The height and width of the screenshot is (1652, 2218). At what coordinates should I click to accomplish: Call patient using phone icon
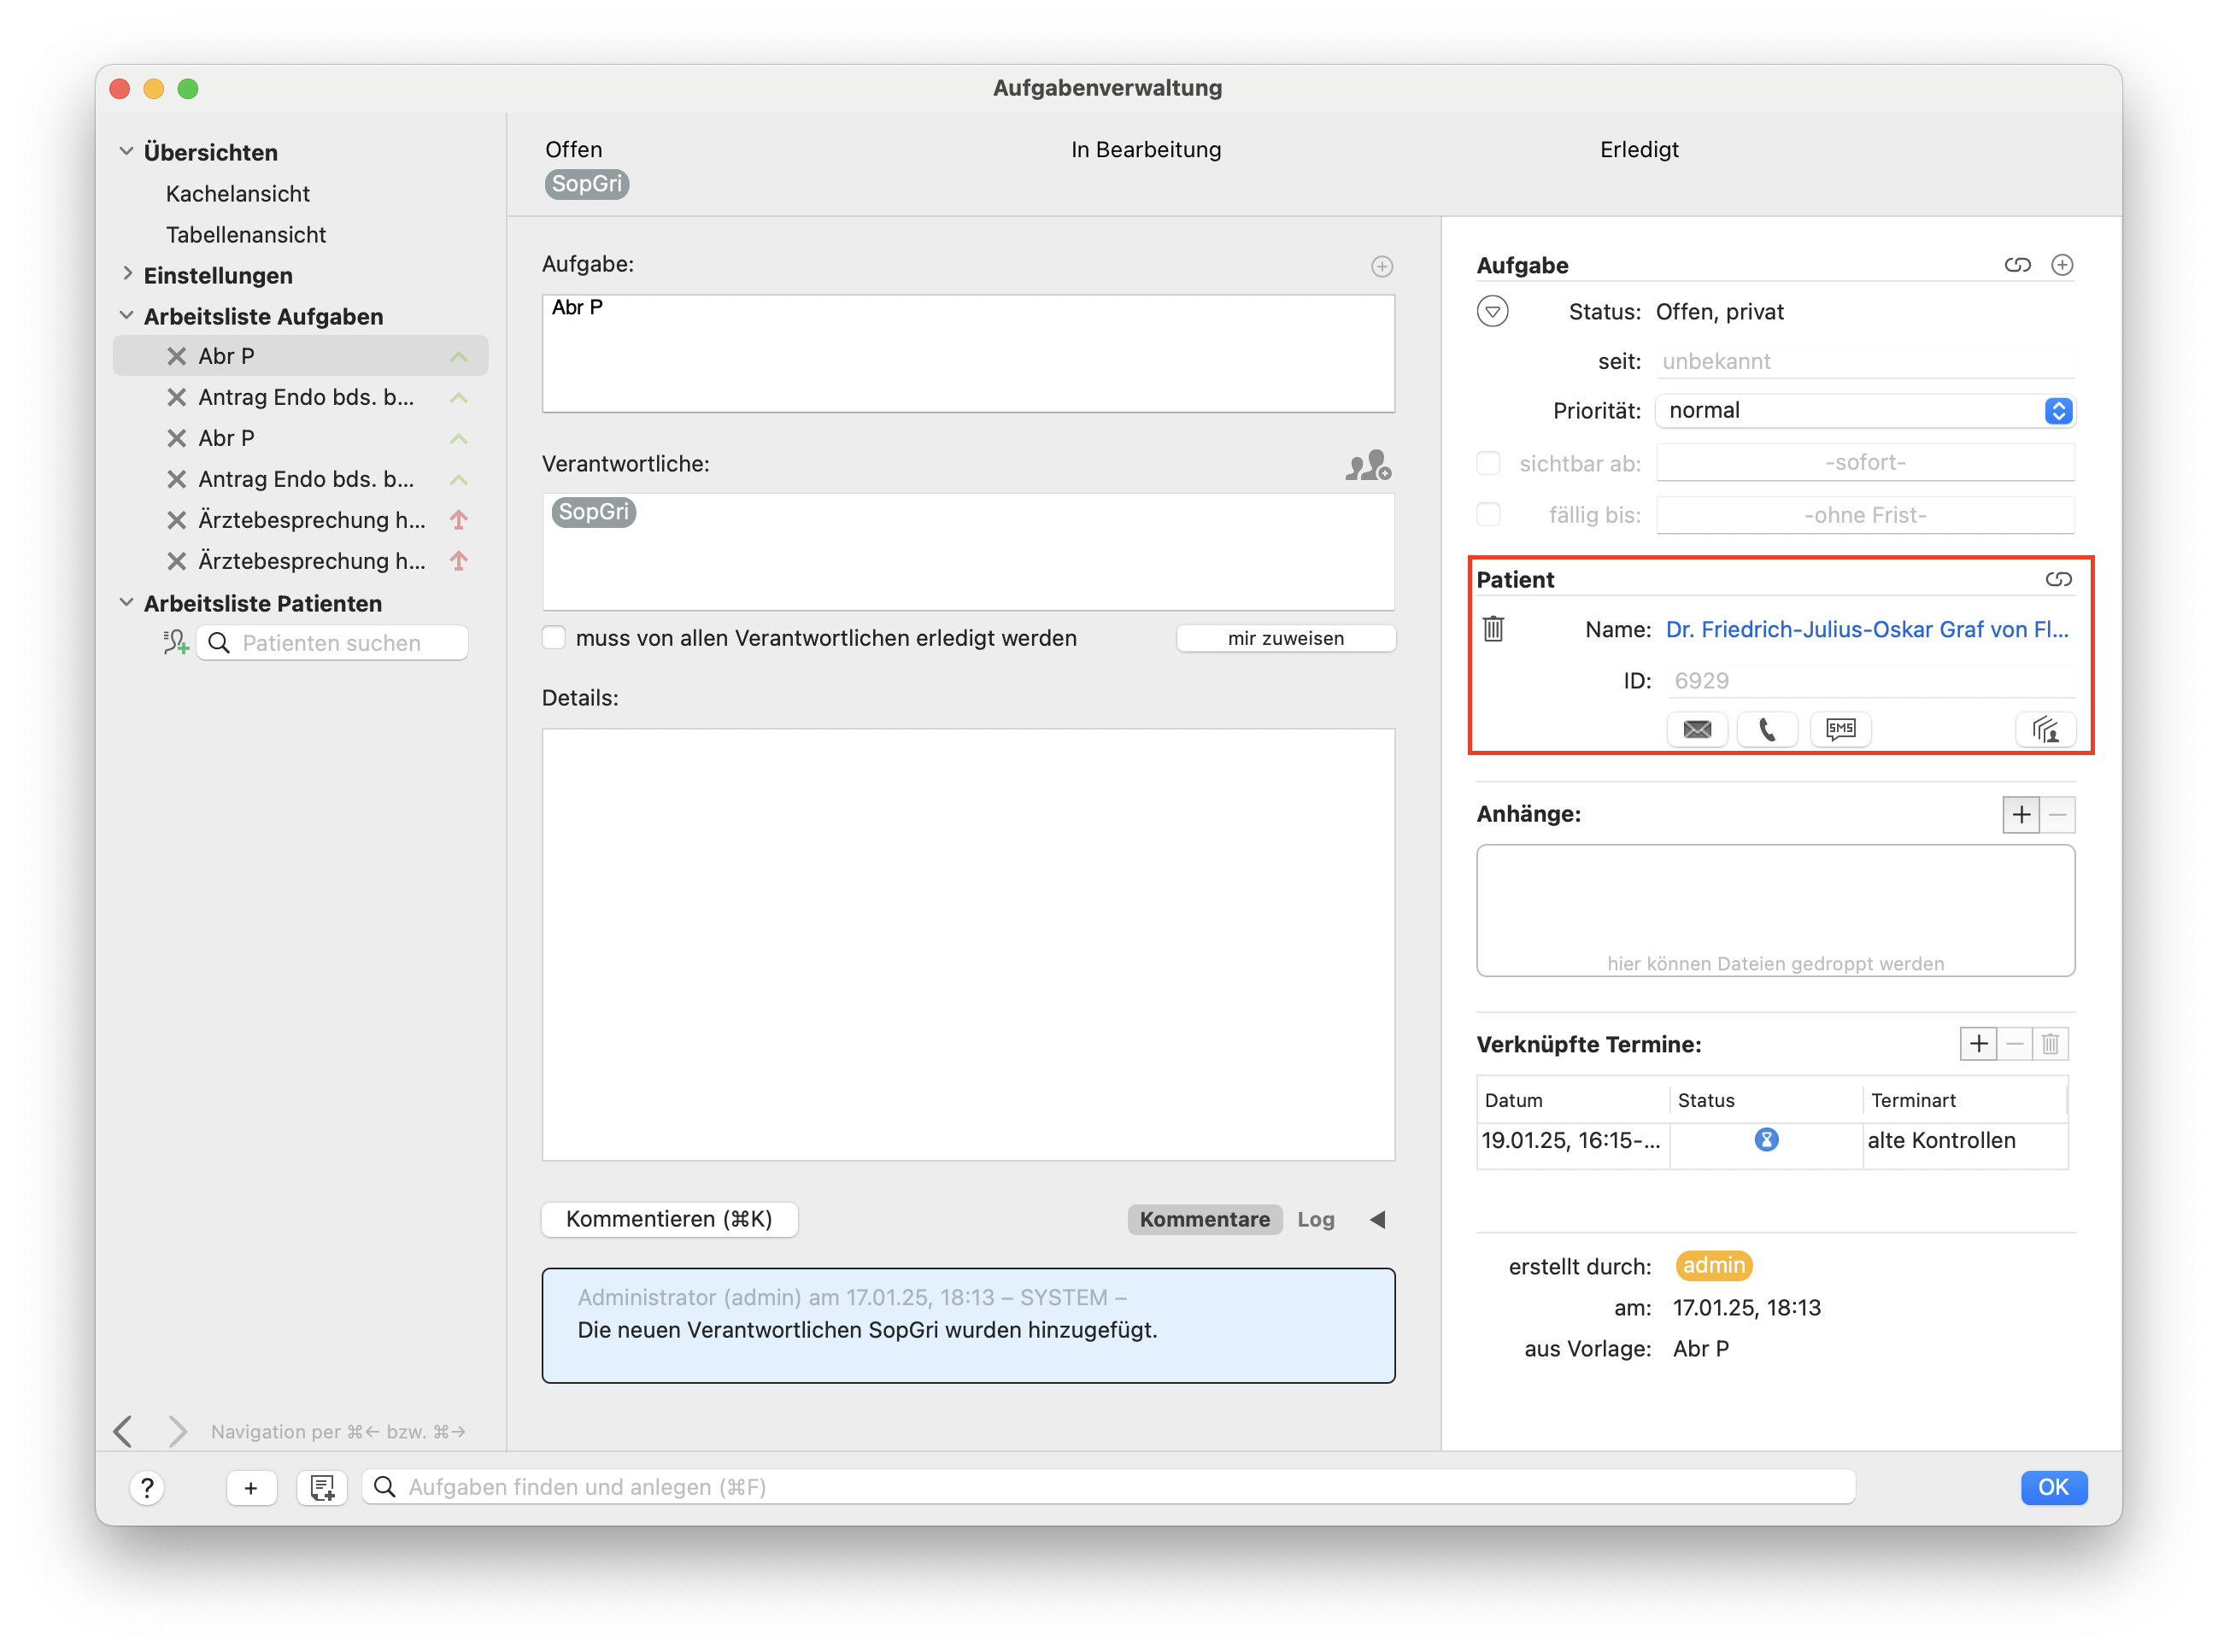point(1767,729)
